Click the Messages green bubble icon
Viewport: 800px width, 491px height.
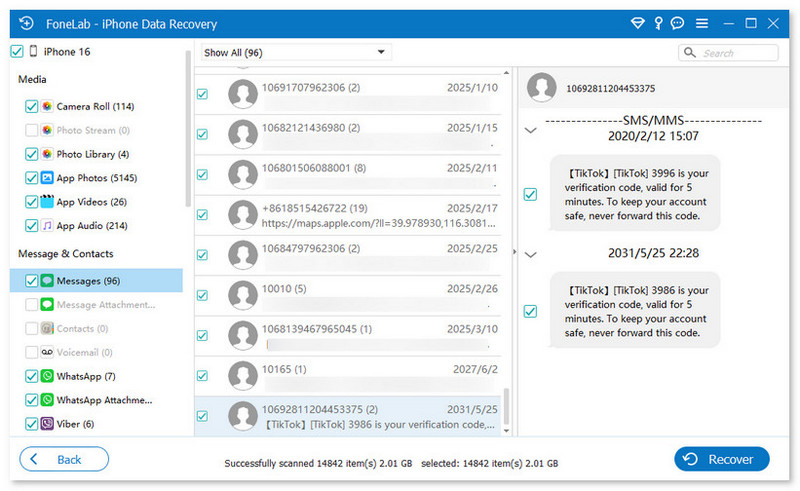coord(47,281)
